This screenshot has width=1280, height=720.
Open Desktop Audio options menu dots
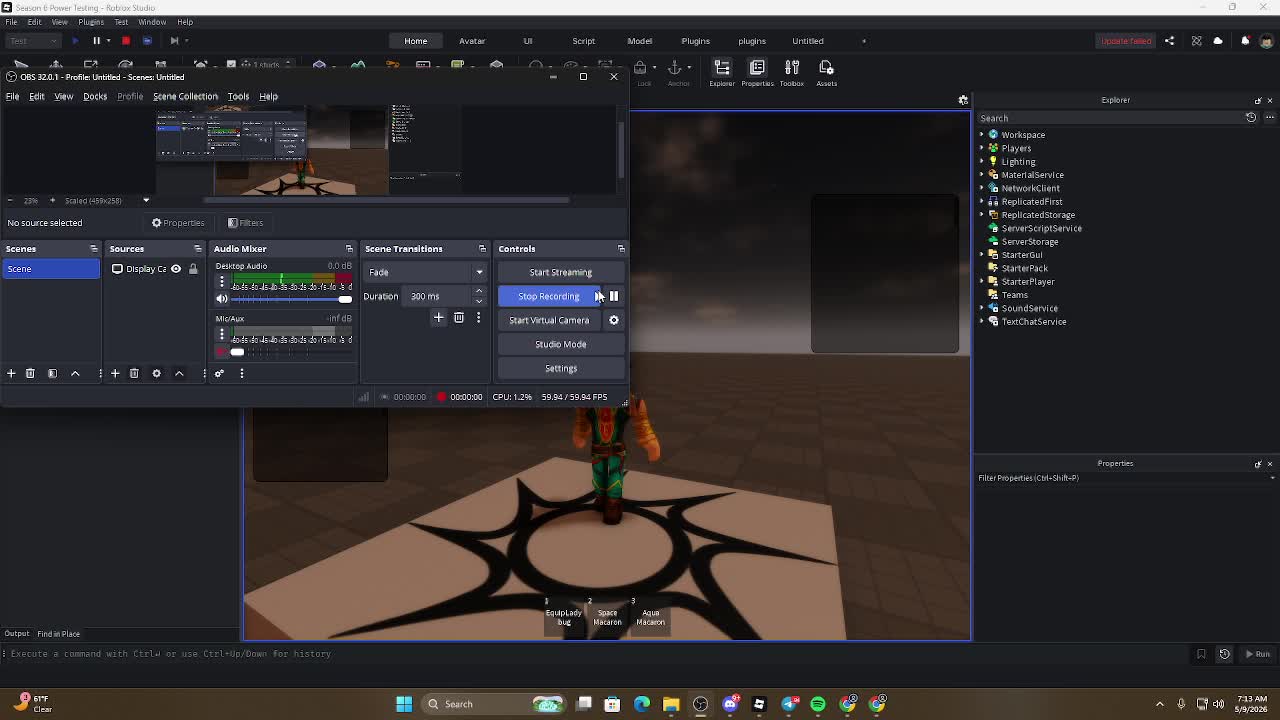pos(221,281)
